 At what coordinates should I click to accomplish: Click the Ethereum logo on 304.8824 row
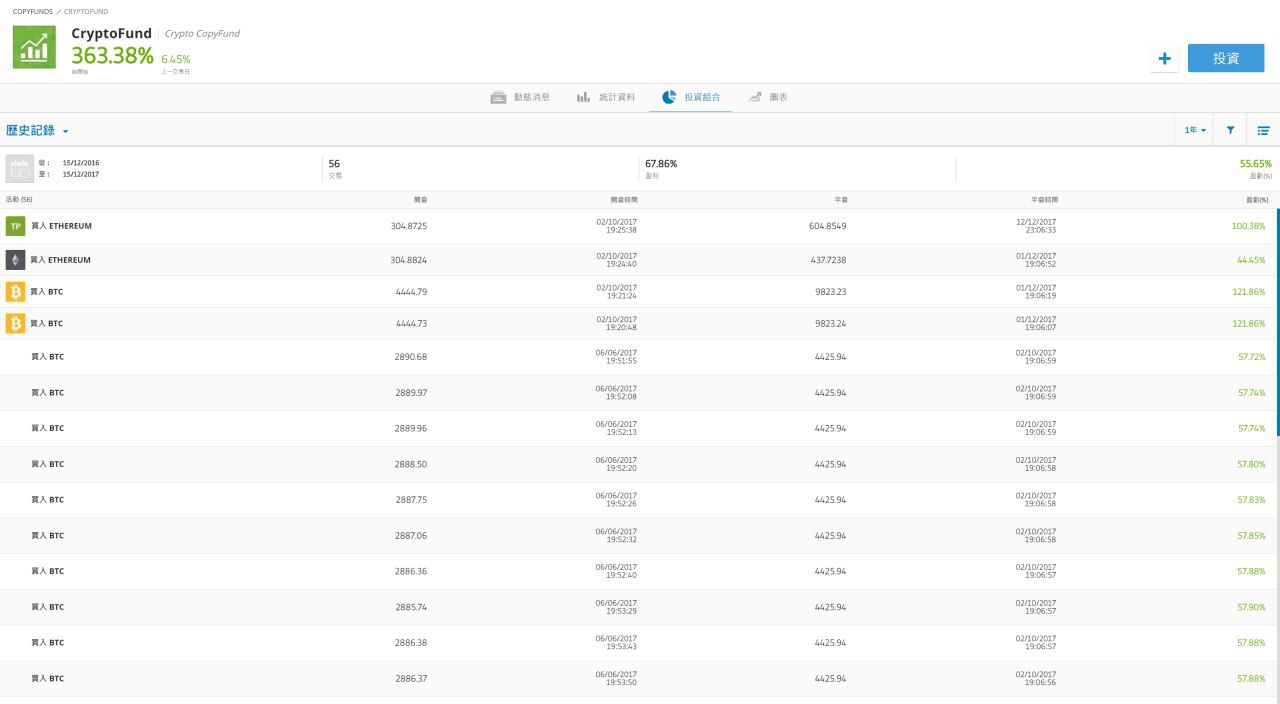[15, 260]
